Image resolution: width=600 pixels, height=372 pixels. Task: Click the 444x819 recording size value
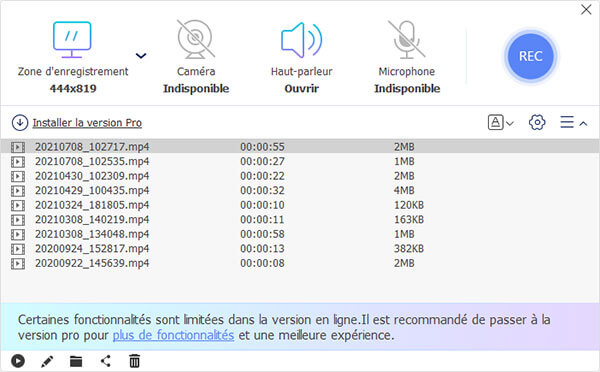click(x=73, y=88)
